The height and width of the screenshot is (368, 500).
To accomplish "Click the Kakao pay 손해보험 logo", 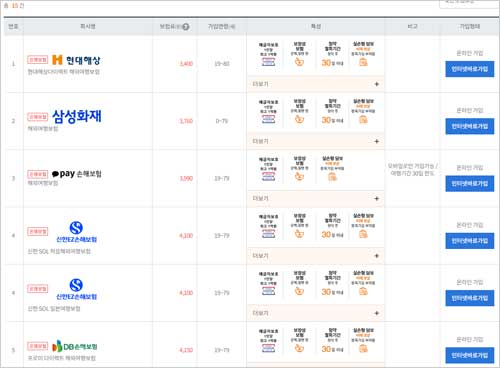I will pos(77,174).
